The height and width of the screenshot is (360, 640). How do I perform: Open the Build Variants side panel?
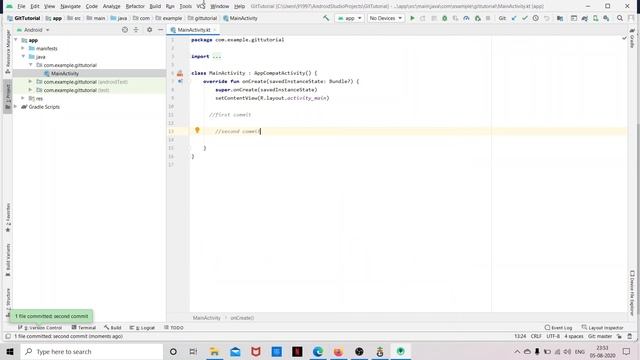click(x=8, y=260)
